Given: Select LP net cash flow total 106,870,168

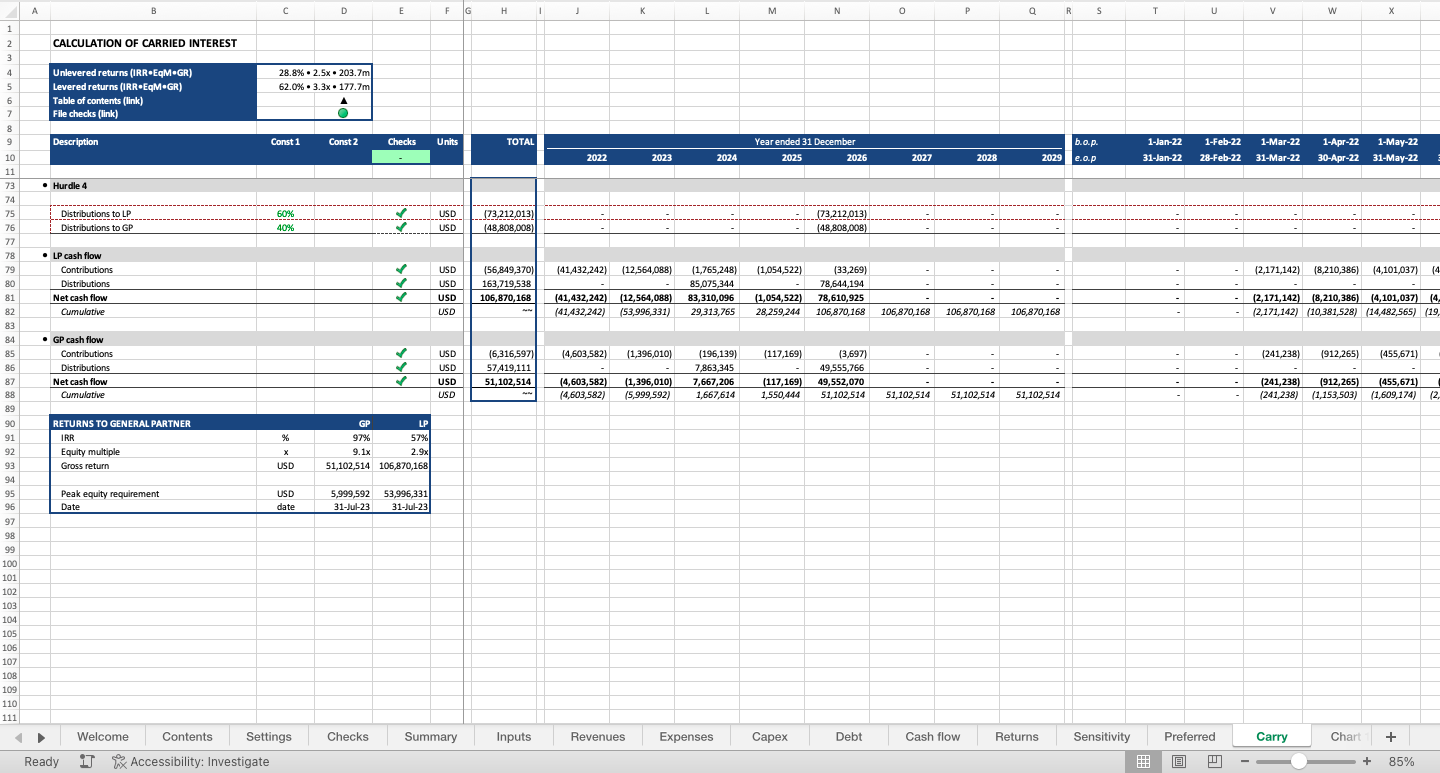Looking at the screenshot, I should point(504,298).
